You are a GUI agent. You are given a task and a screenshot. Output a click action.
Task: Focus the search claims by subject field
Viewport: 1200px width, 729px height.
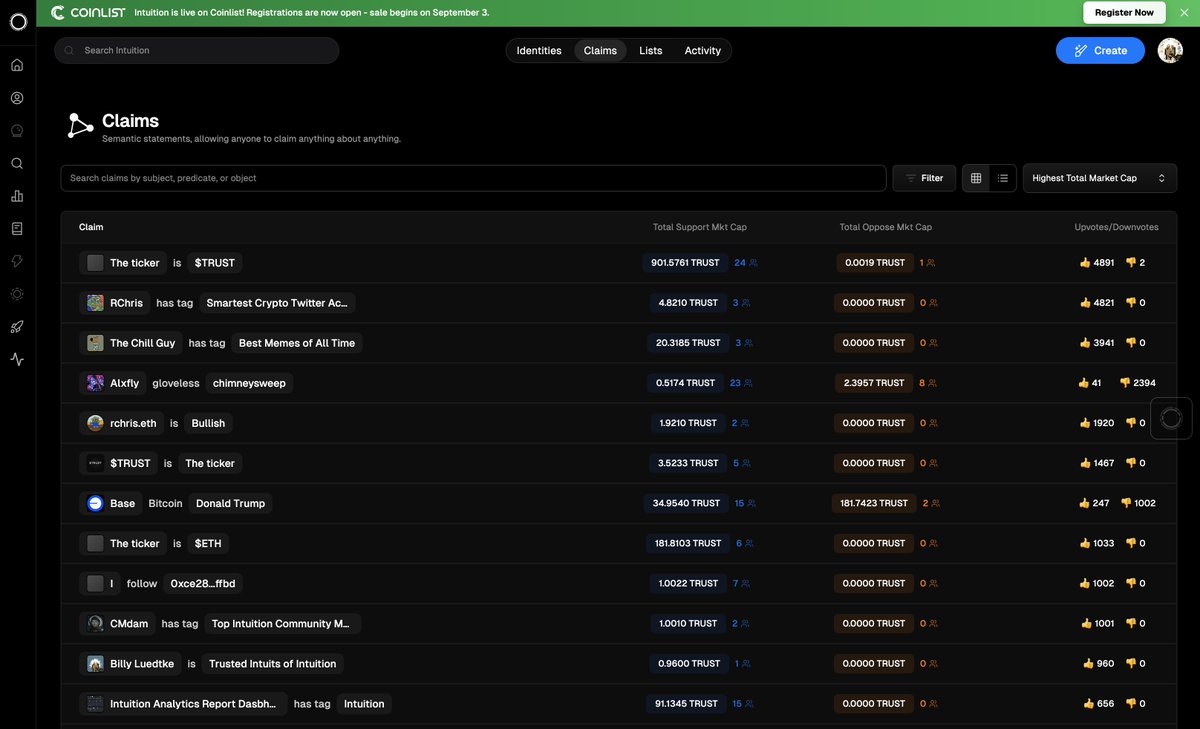click(473, 178)
